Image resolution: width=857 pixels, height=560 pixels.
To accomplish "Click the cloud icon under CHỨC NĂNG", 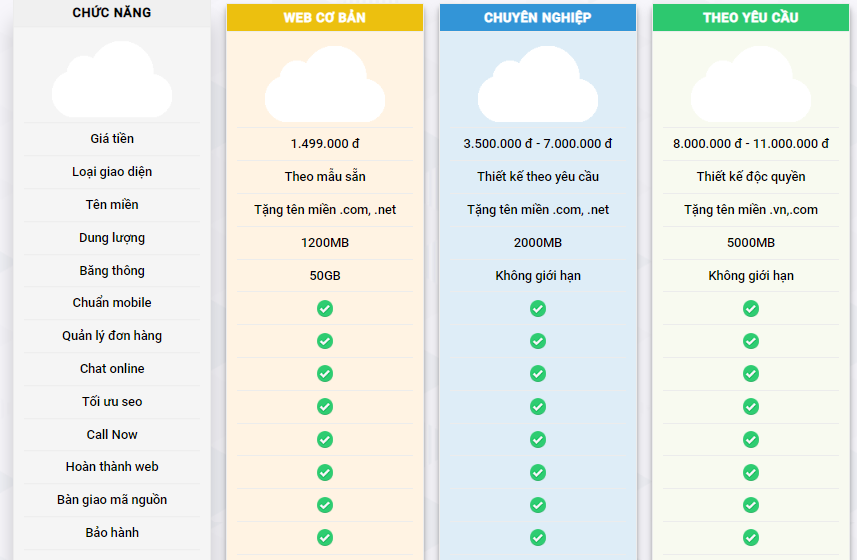I will [112, 82].
